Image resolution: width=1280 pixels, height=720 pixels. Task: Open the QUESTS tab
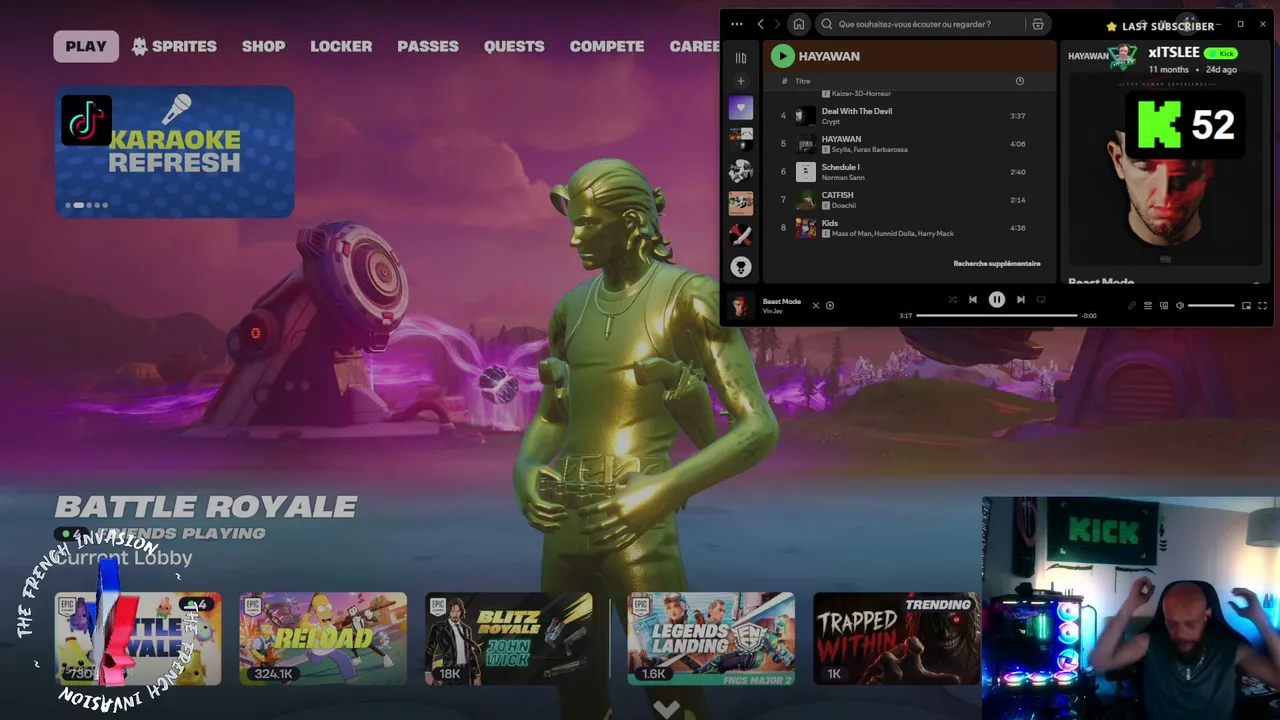514,46
